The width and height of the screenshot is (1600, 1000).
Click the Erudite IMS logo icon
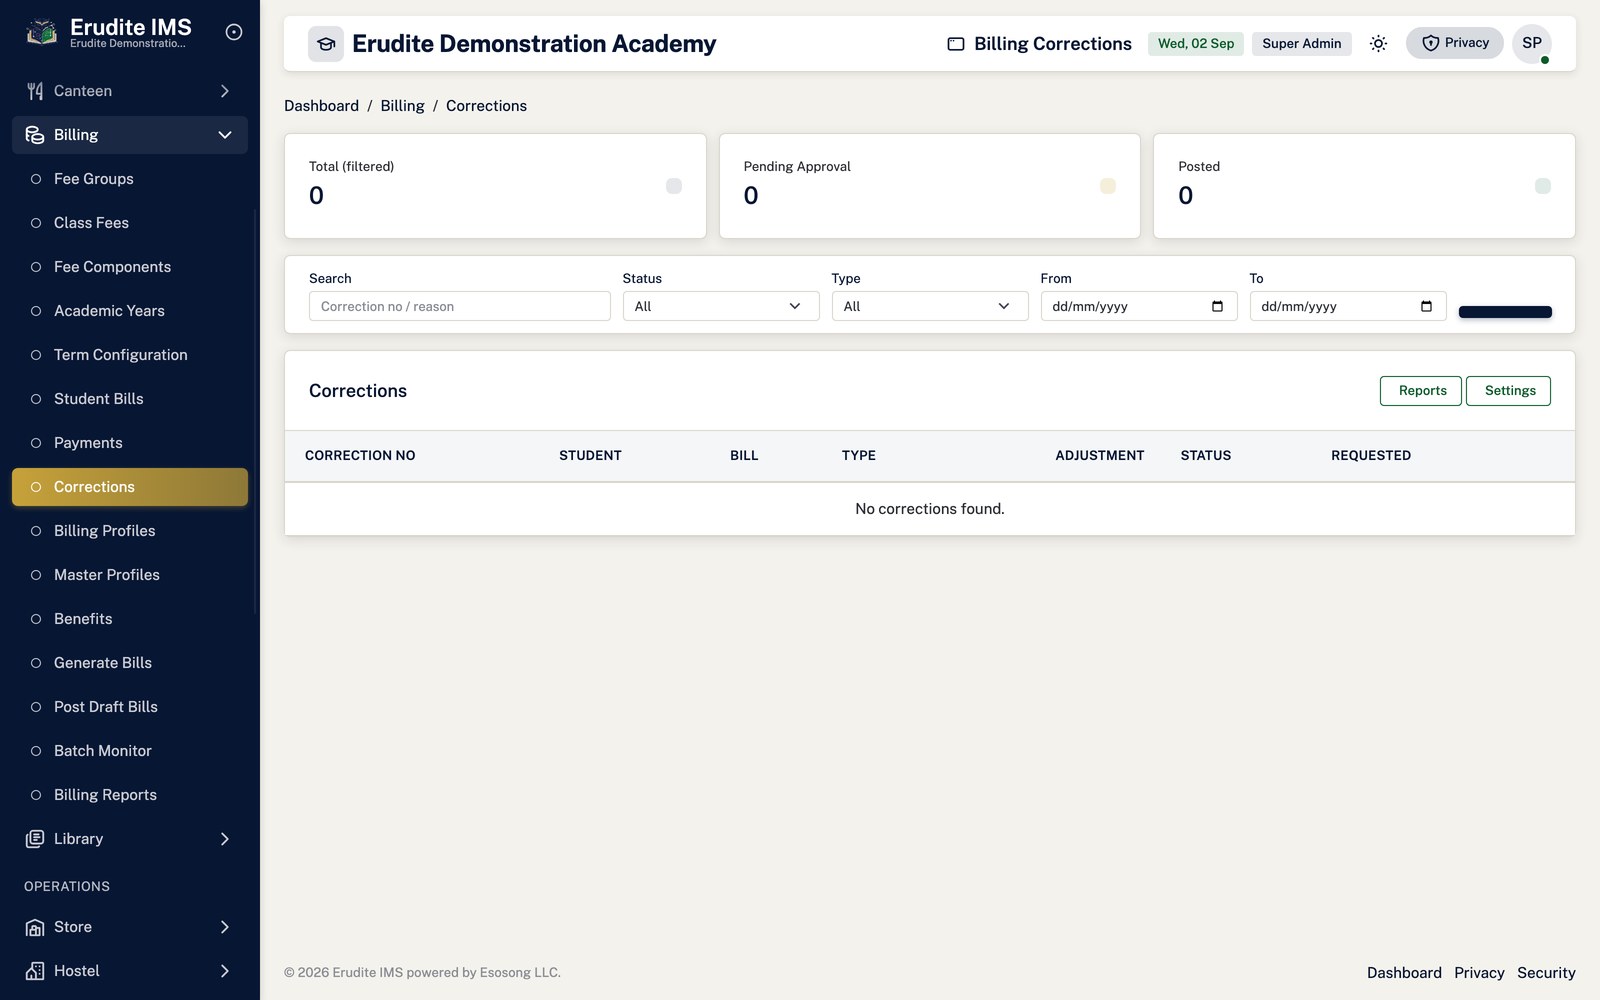pyautogui.click(x=41, y=32)
